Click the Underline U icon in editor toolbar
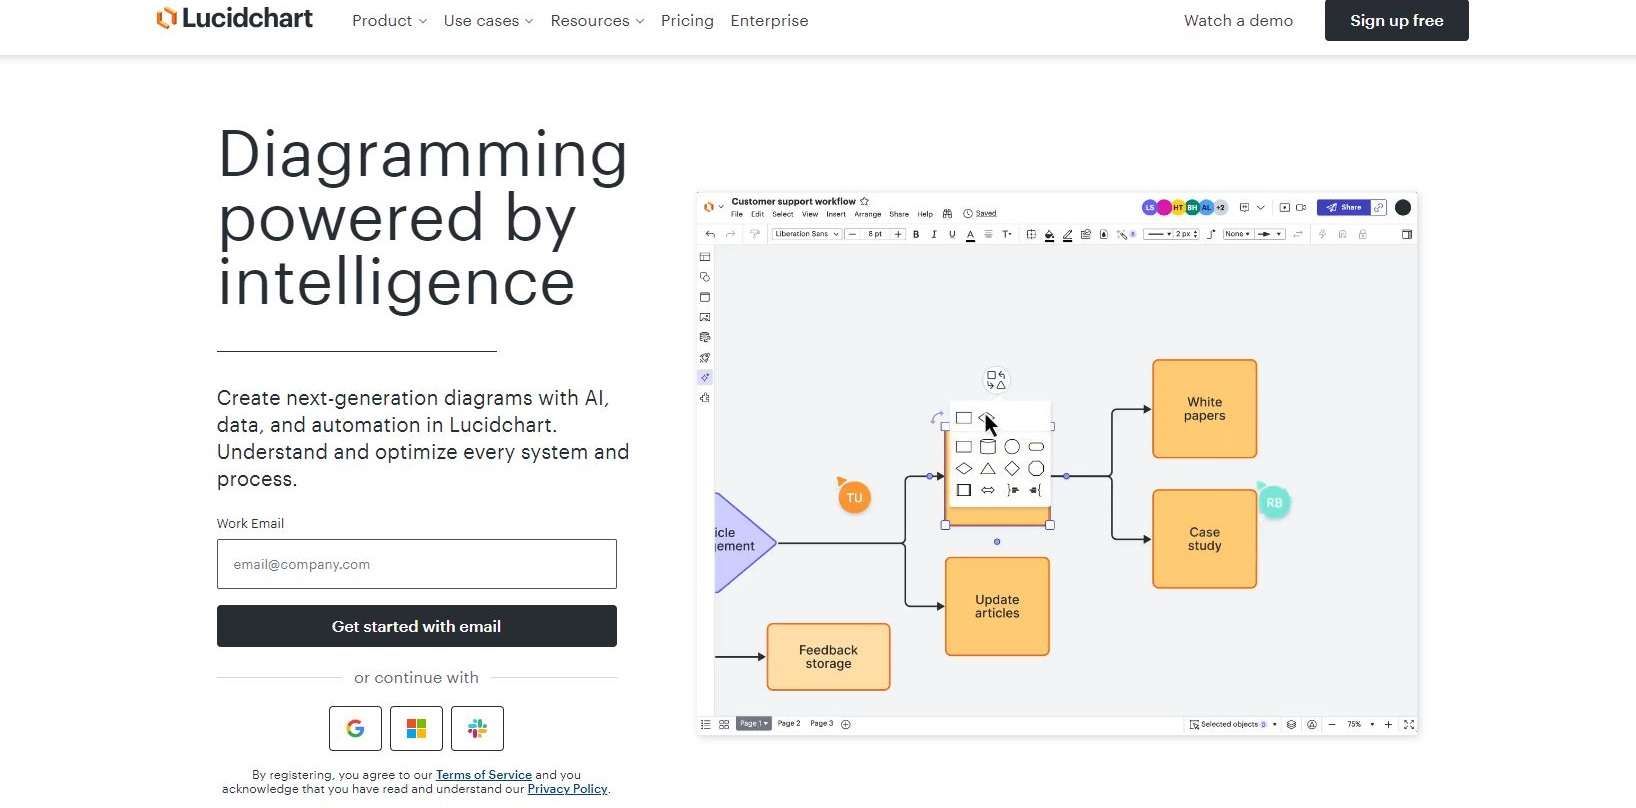 pos(952,234)
